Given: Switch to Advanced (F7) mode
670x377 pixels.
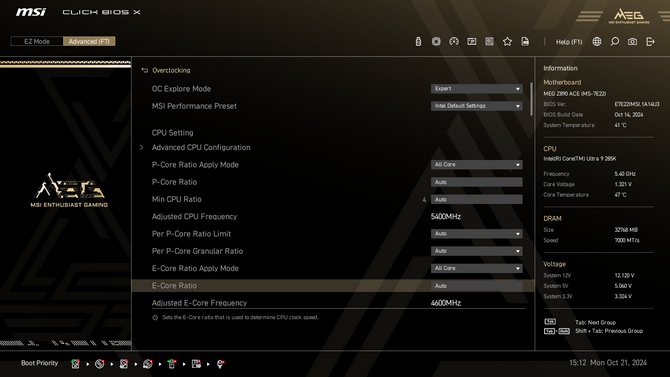Looking at the screenshot, I should [x=89, y=41].
